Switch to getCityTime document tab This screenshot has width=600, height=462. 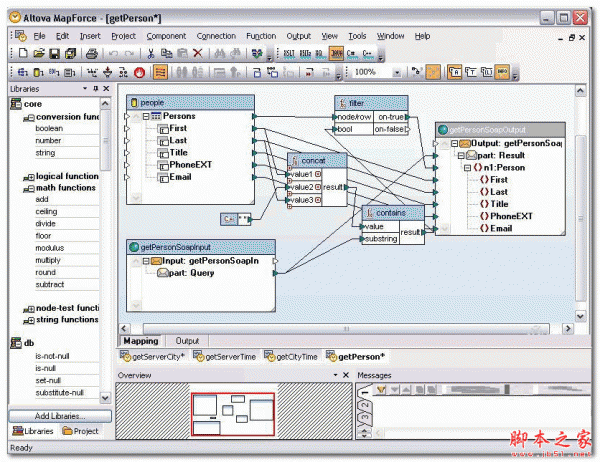pyautogui.click(x=291, y=356)
